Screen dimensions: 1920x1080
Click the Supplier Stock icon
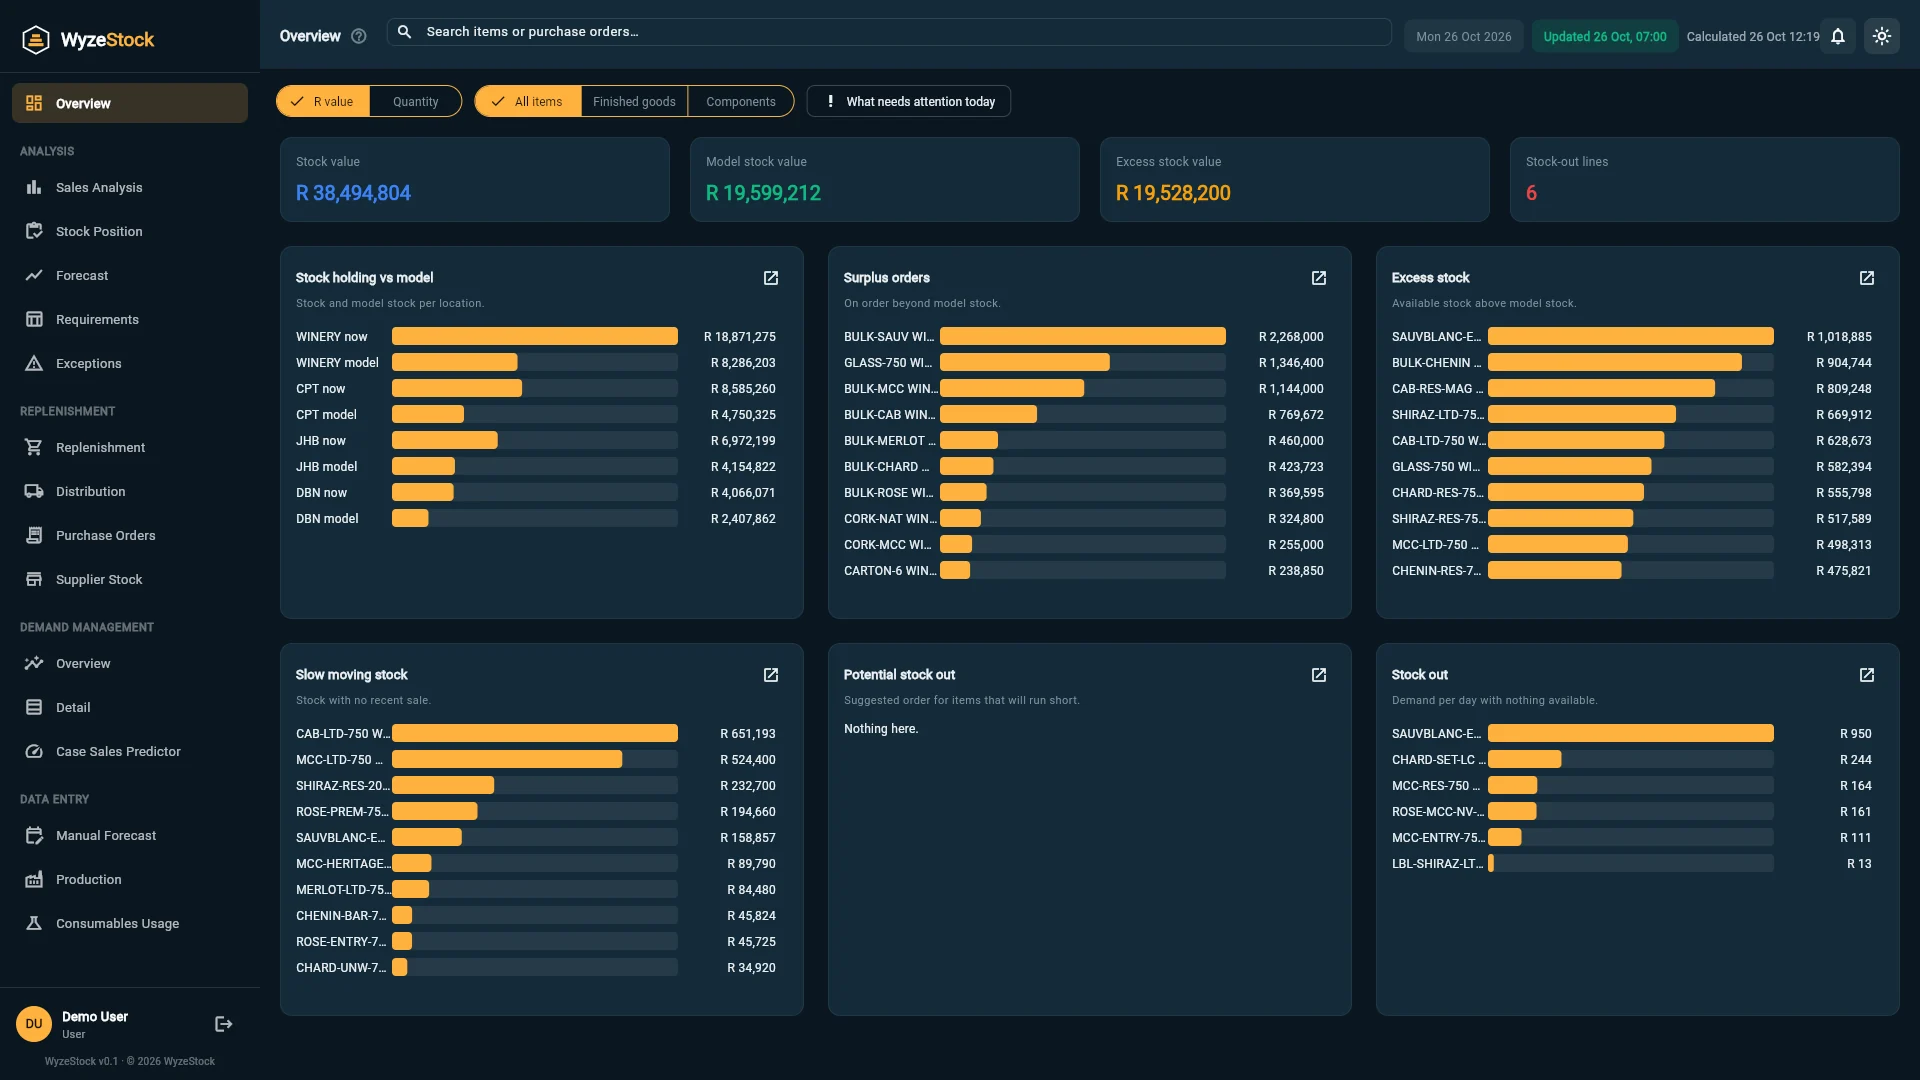pos(34,579)
